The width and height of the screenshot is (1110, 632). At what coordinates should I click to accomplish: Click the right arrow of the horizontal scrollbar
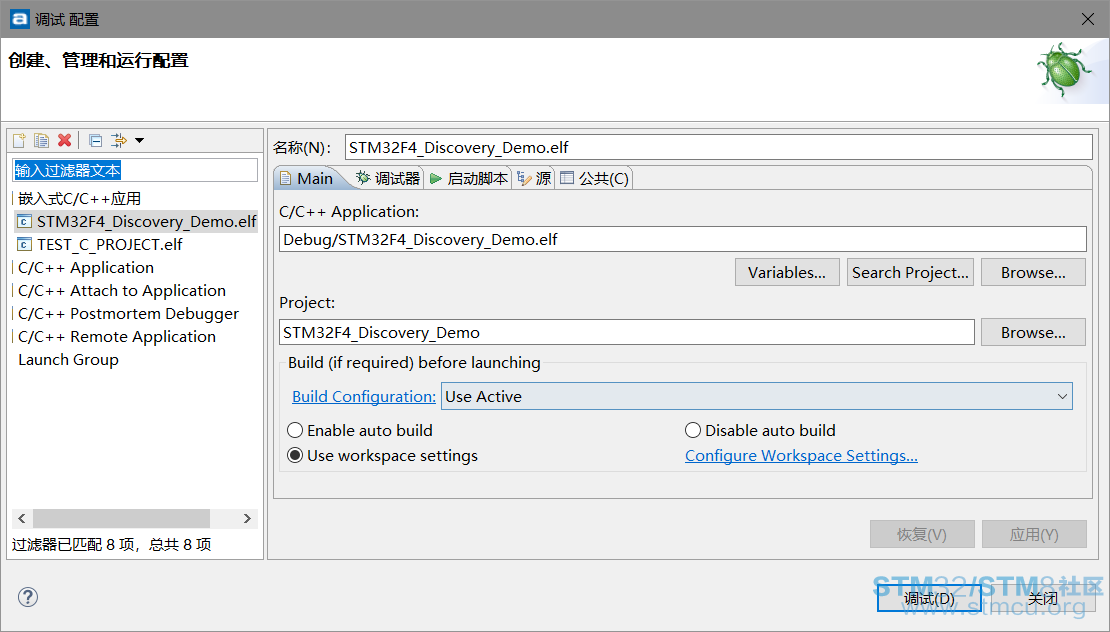click(247, 519)
